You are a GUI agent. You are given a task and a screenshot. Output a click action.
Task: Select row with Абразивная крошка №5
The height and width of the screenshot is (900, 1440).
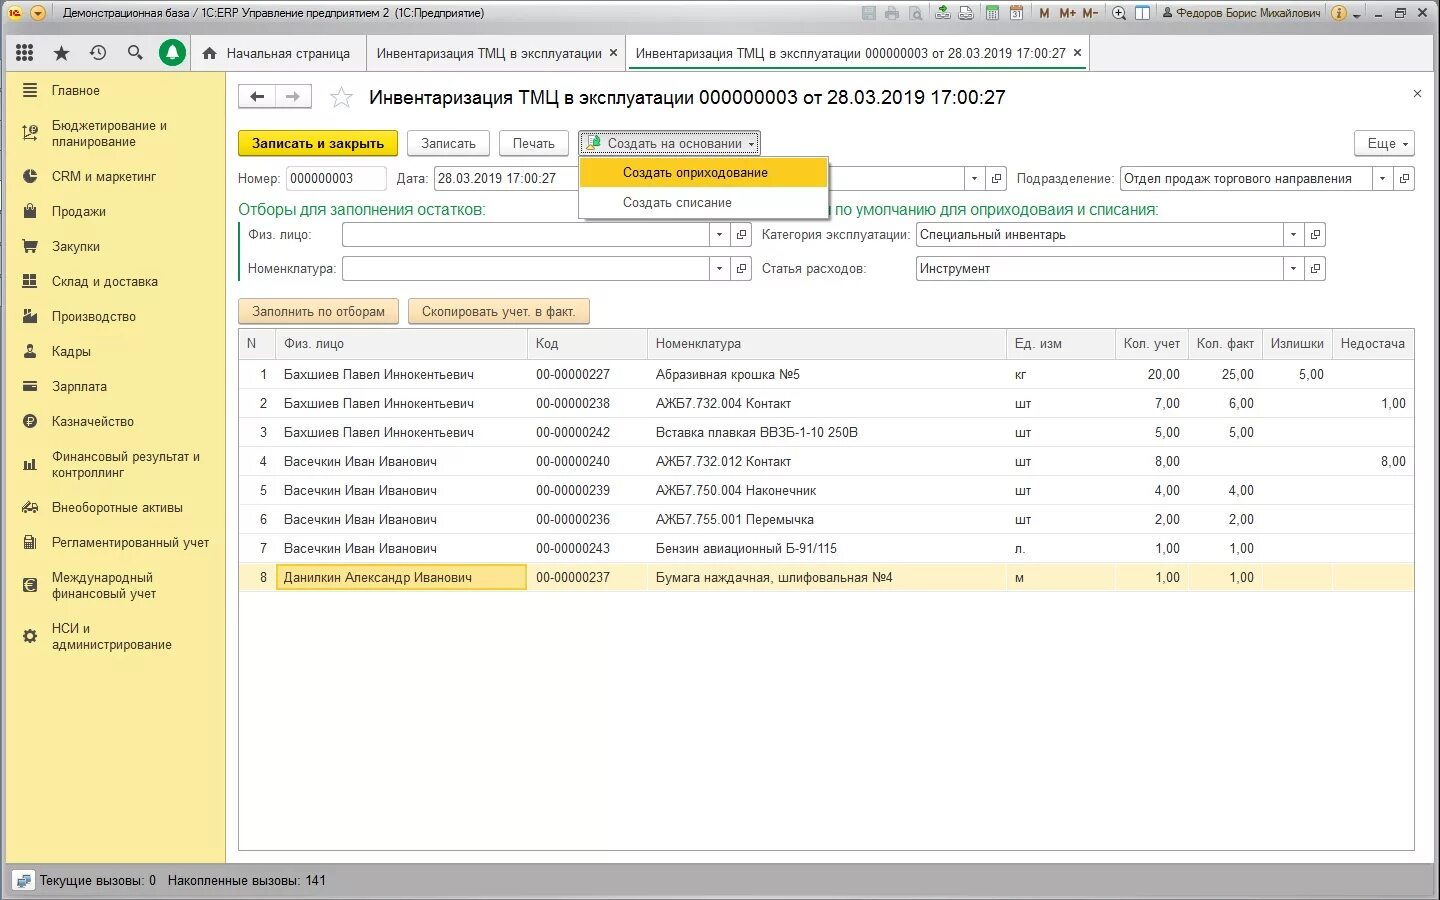(826, 374)
